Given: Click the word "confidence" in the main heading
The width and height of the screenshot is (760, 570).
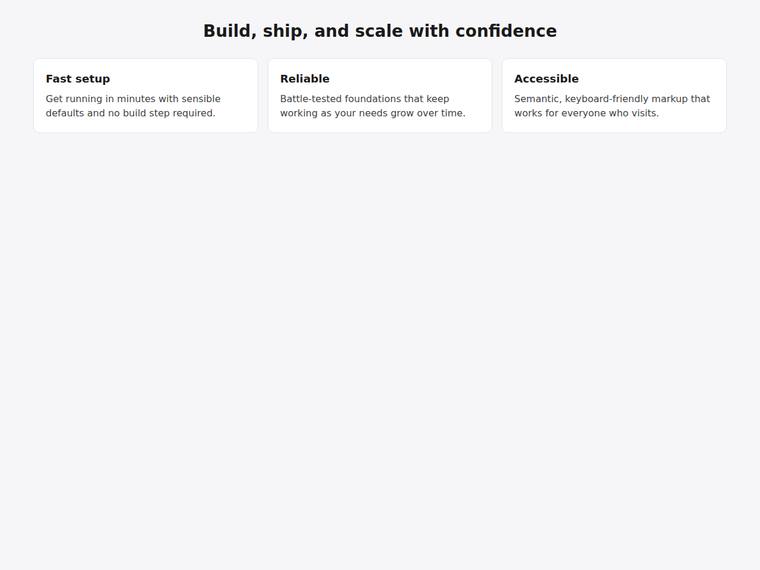Looking at the screenshot, I should click(x=506, y=31).
